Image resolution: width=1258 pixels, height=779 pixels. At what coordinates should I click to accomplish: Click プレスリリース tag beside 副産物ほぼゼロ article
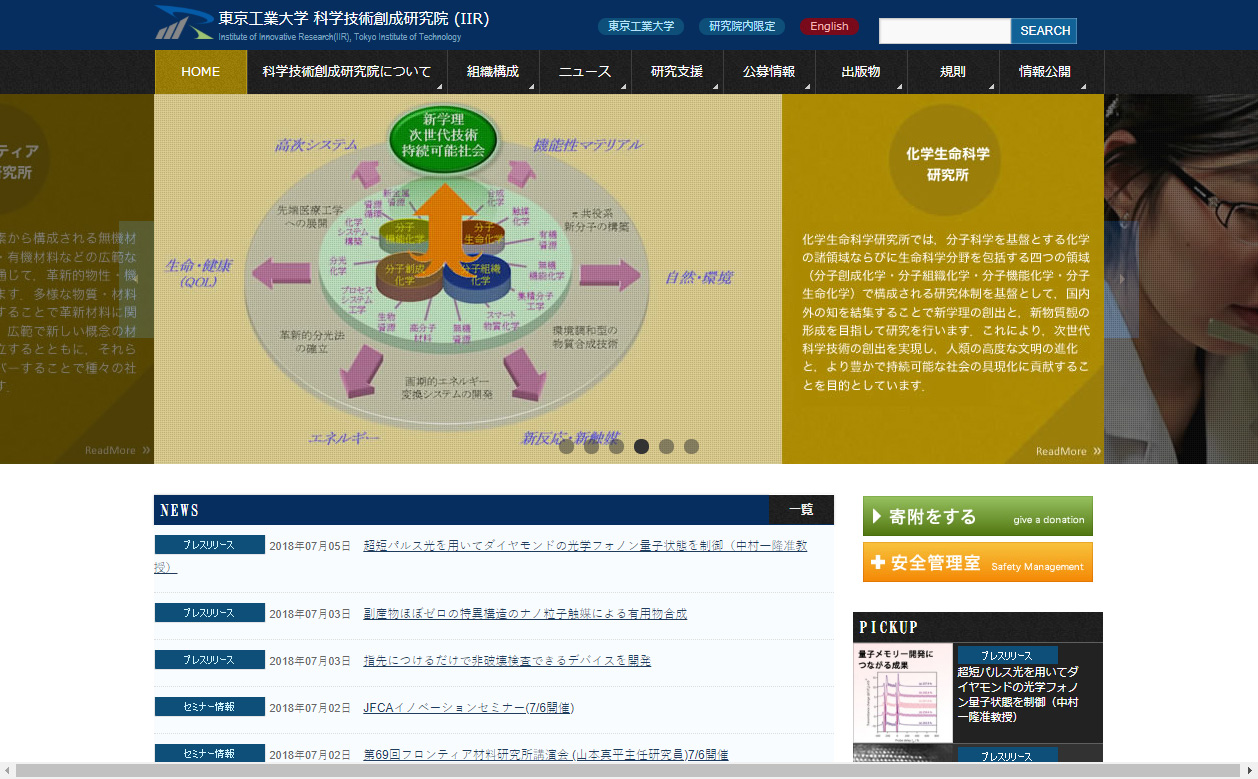[x=209, y=612]
